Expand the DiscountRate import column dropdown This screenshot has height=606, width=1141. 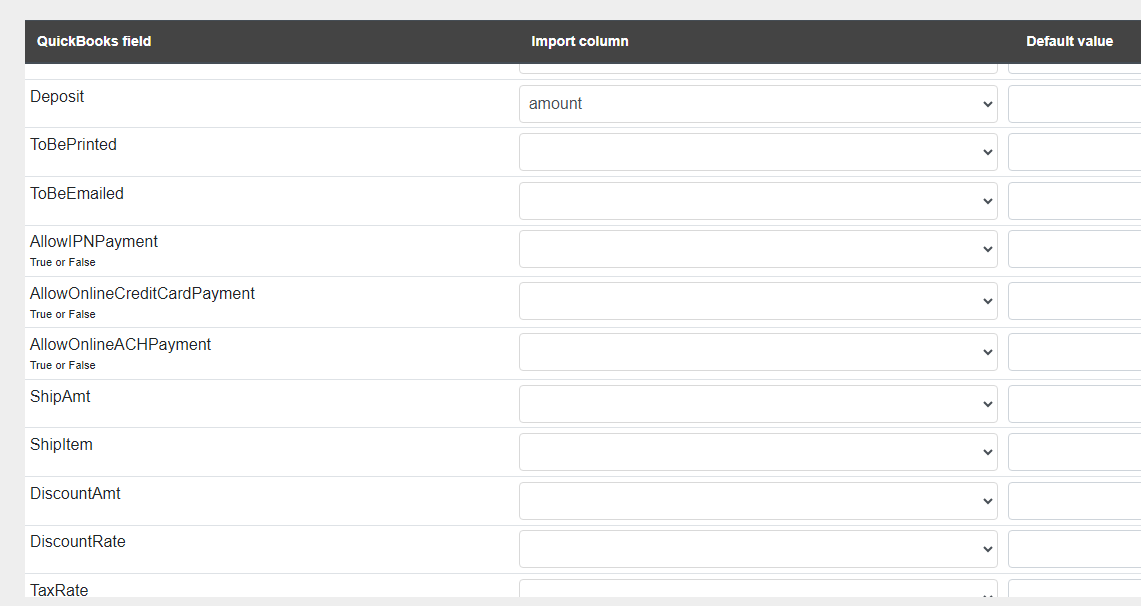[758, 549]
